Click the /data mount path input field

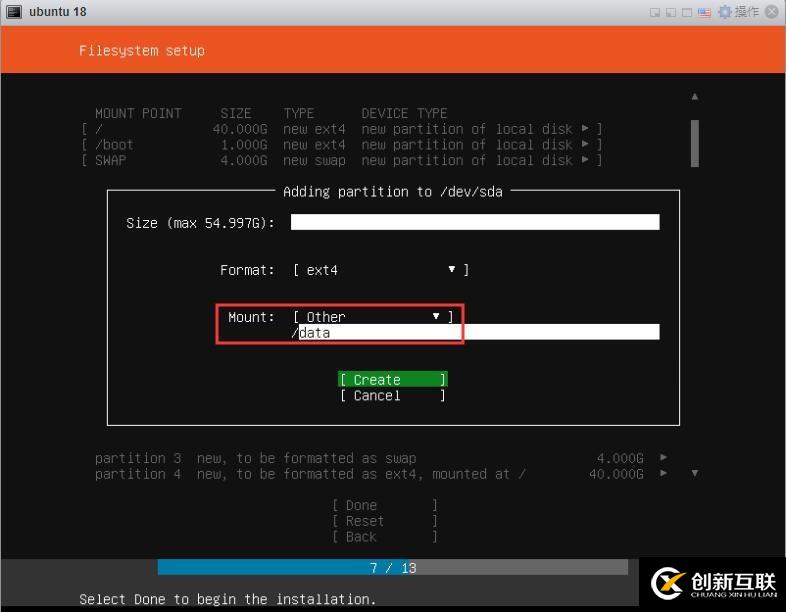coord(475,332)
